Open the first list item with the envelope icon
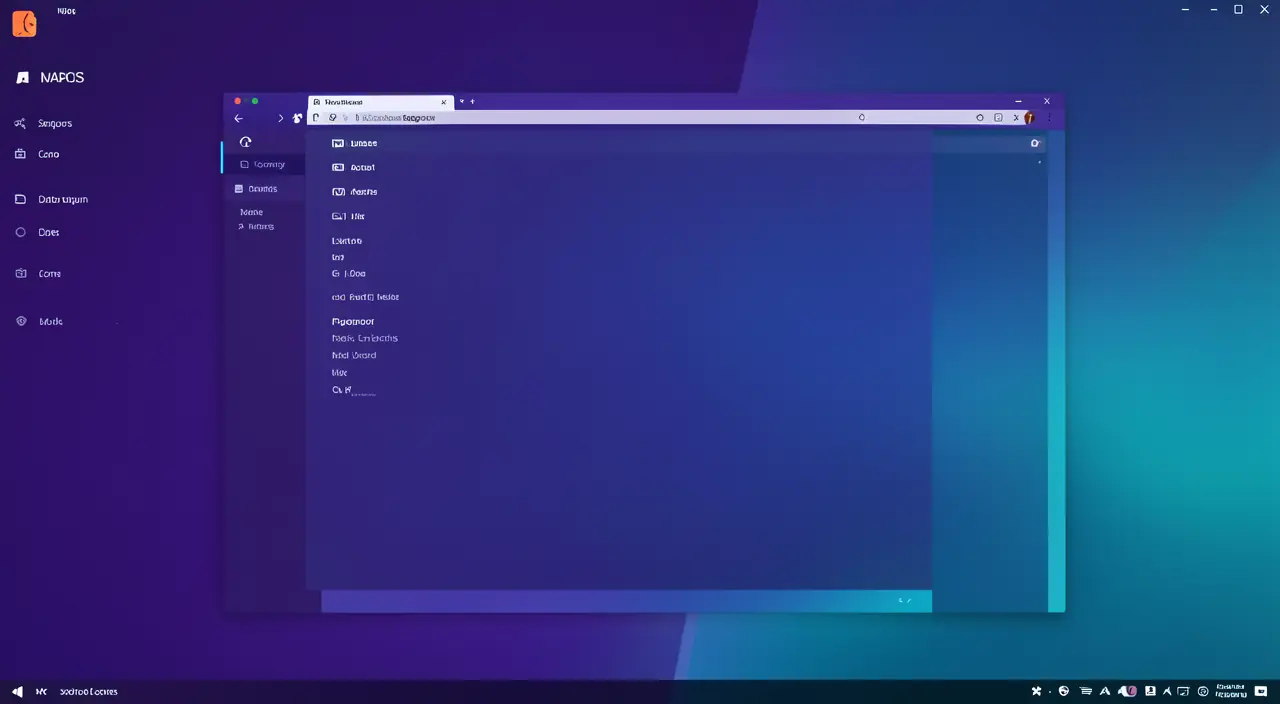This screenshot has width=1280, height=704. tap(355, 143)
